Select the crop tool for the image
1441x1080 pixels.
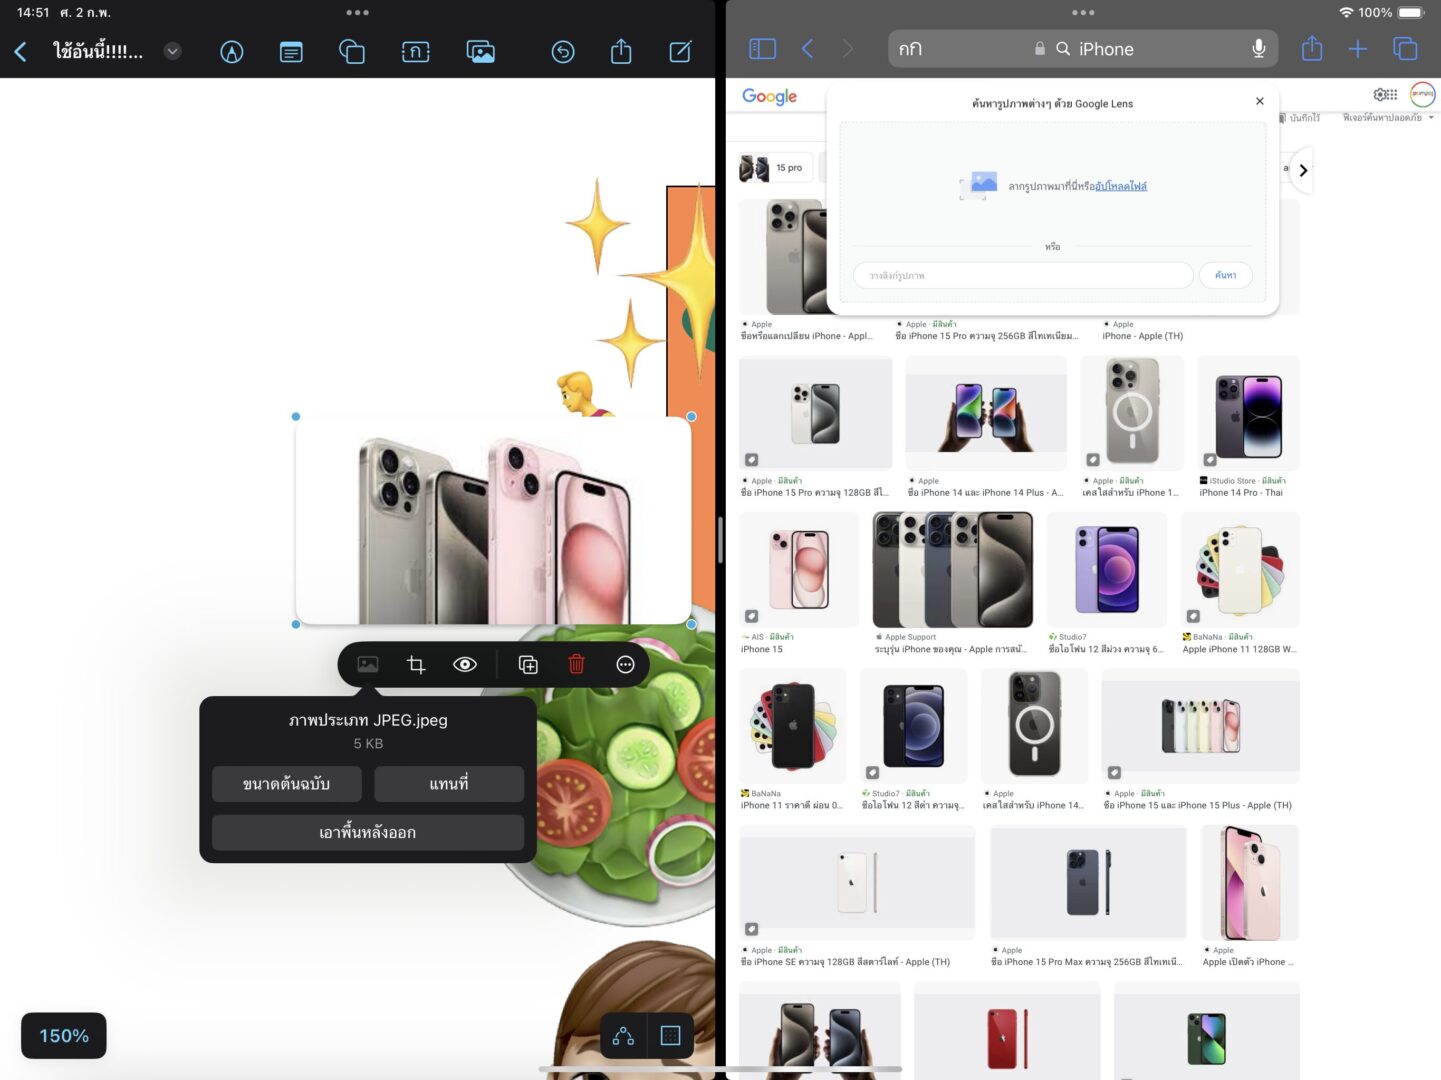point(416,665)
